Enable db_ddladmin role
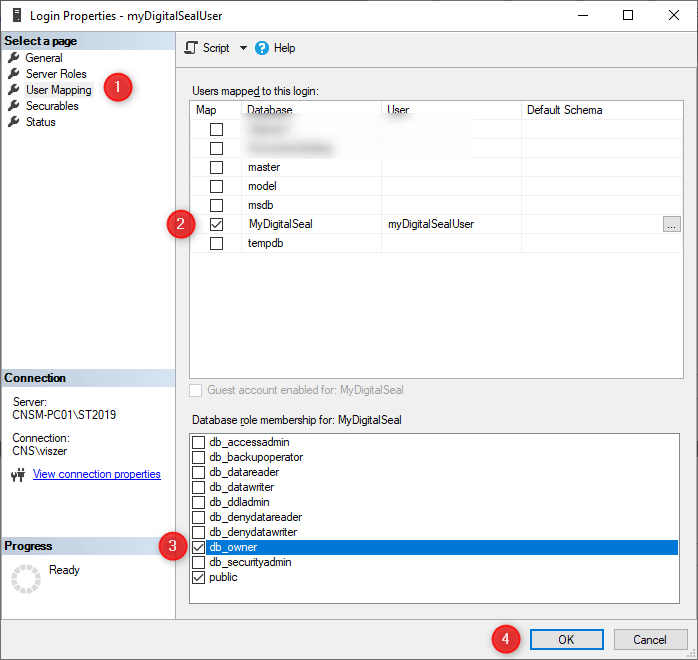 coord(198,502)
